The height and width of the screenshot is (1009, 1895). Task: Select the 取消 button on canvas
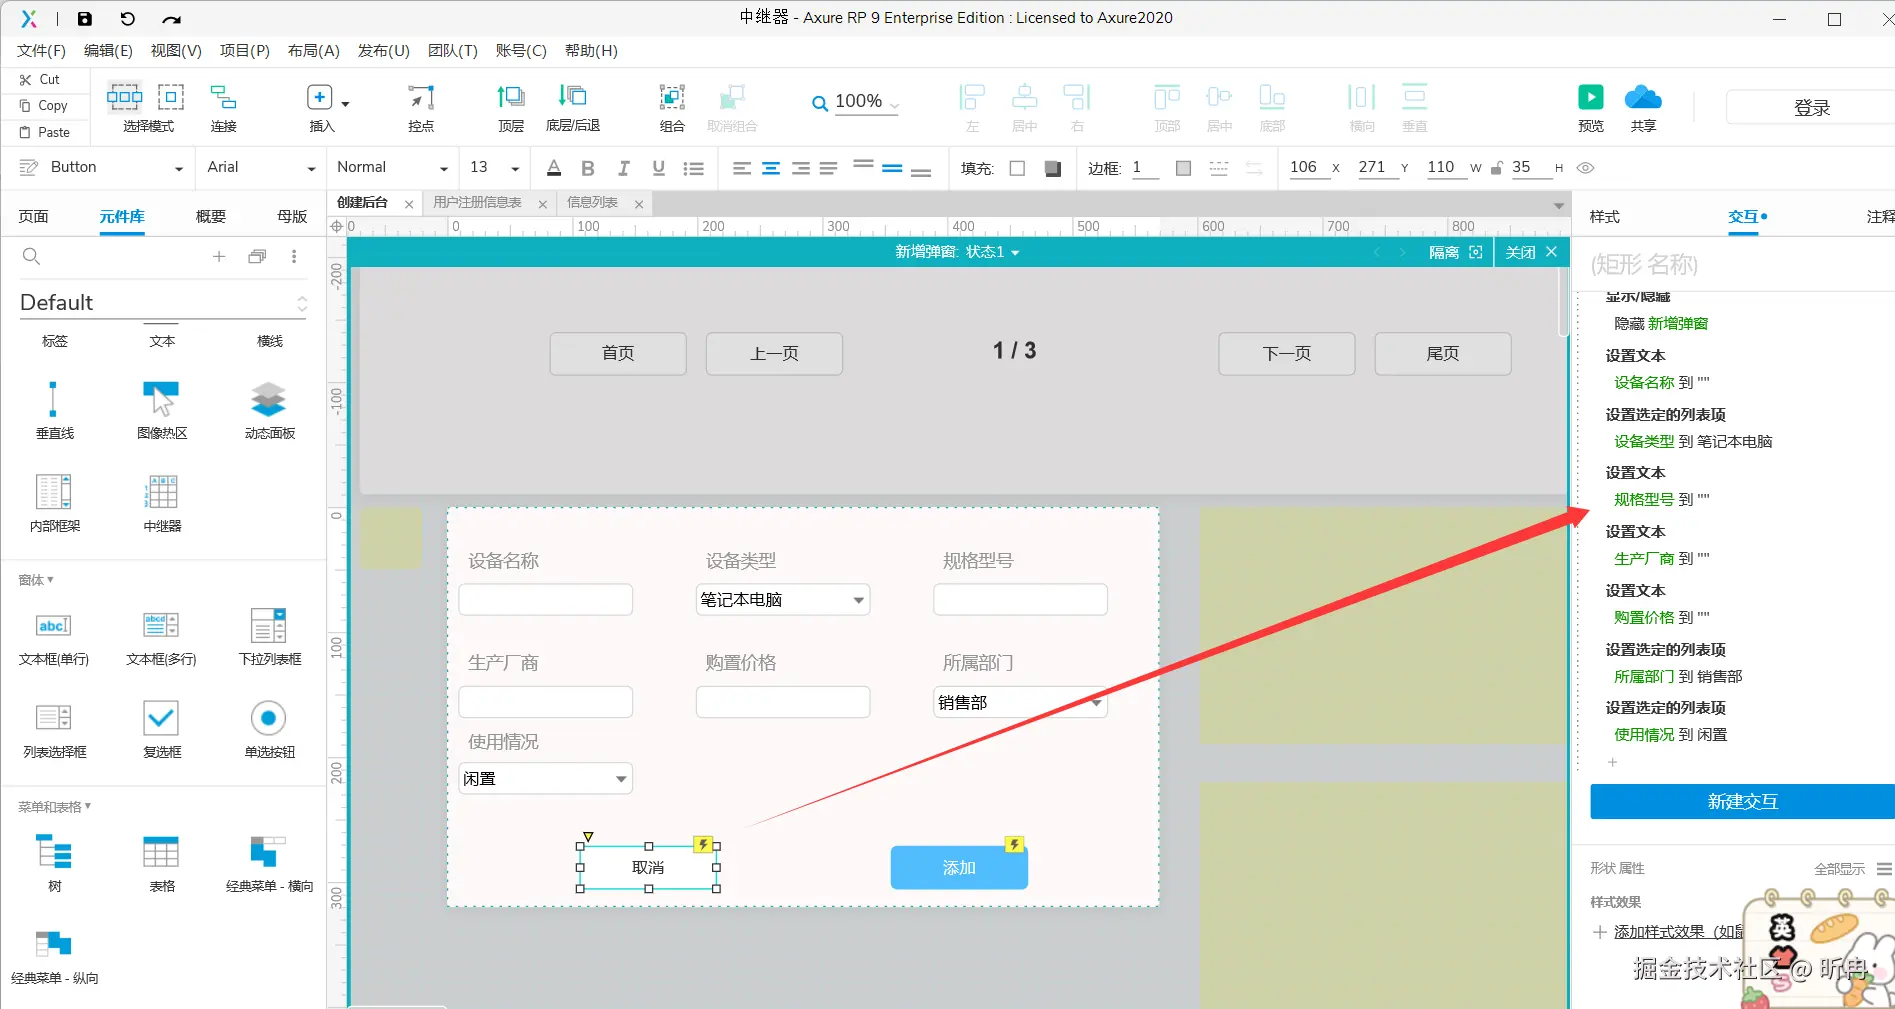pos(648,868)
